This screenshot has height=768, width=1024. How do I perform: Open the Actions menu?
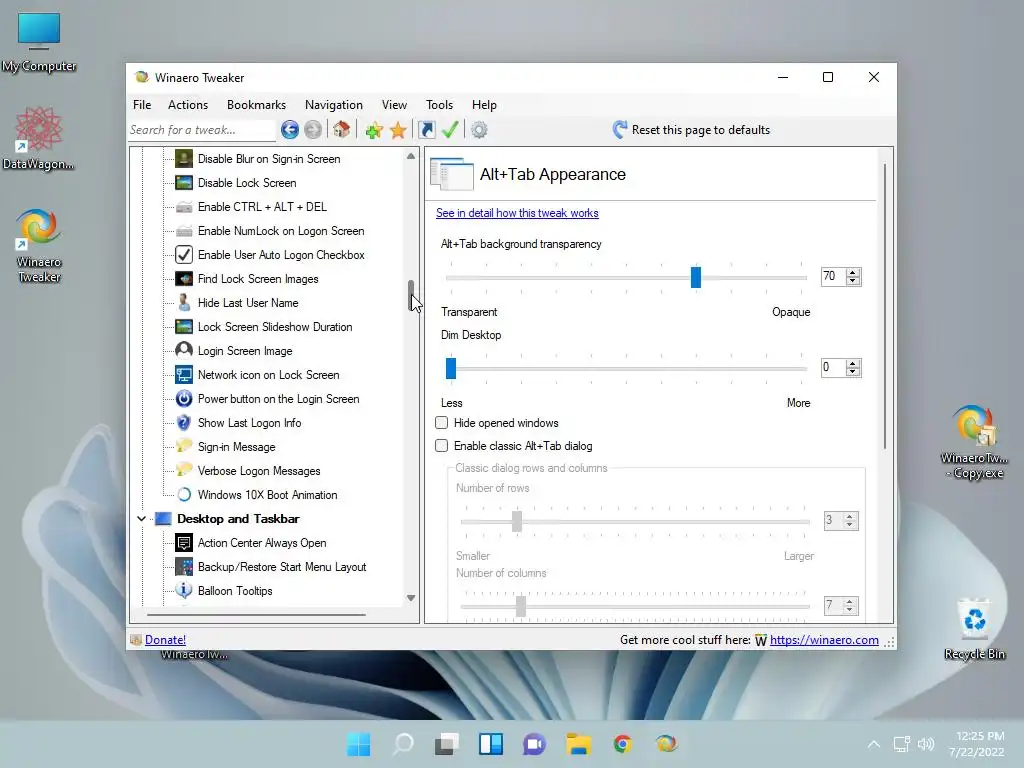tap(188, 104)
